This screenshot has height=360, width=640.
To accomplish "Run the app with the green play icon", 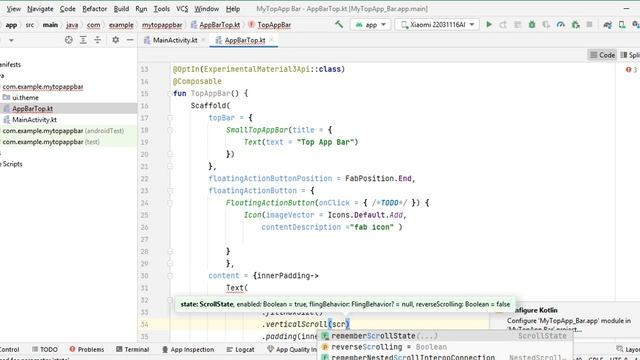I will (x=489, y=24).
